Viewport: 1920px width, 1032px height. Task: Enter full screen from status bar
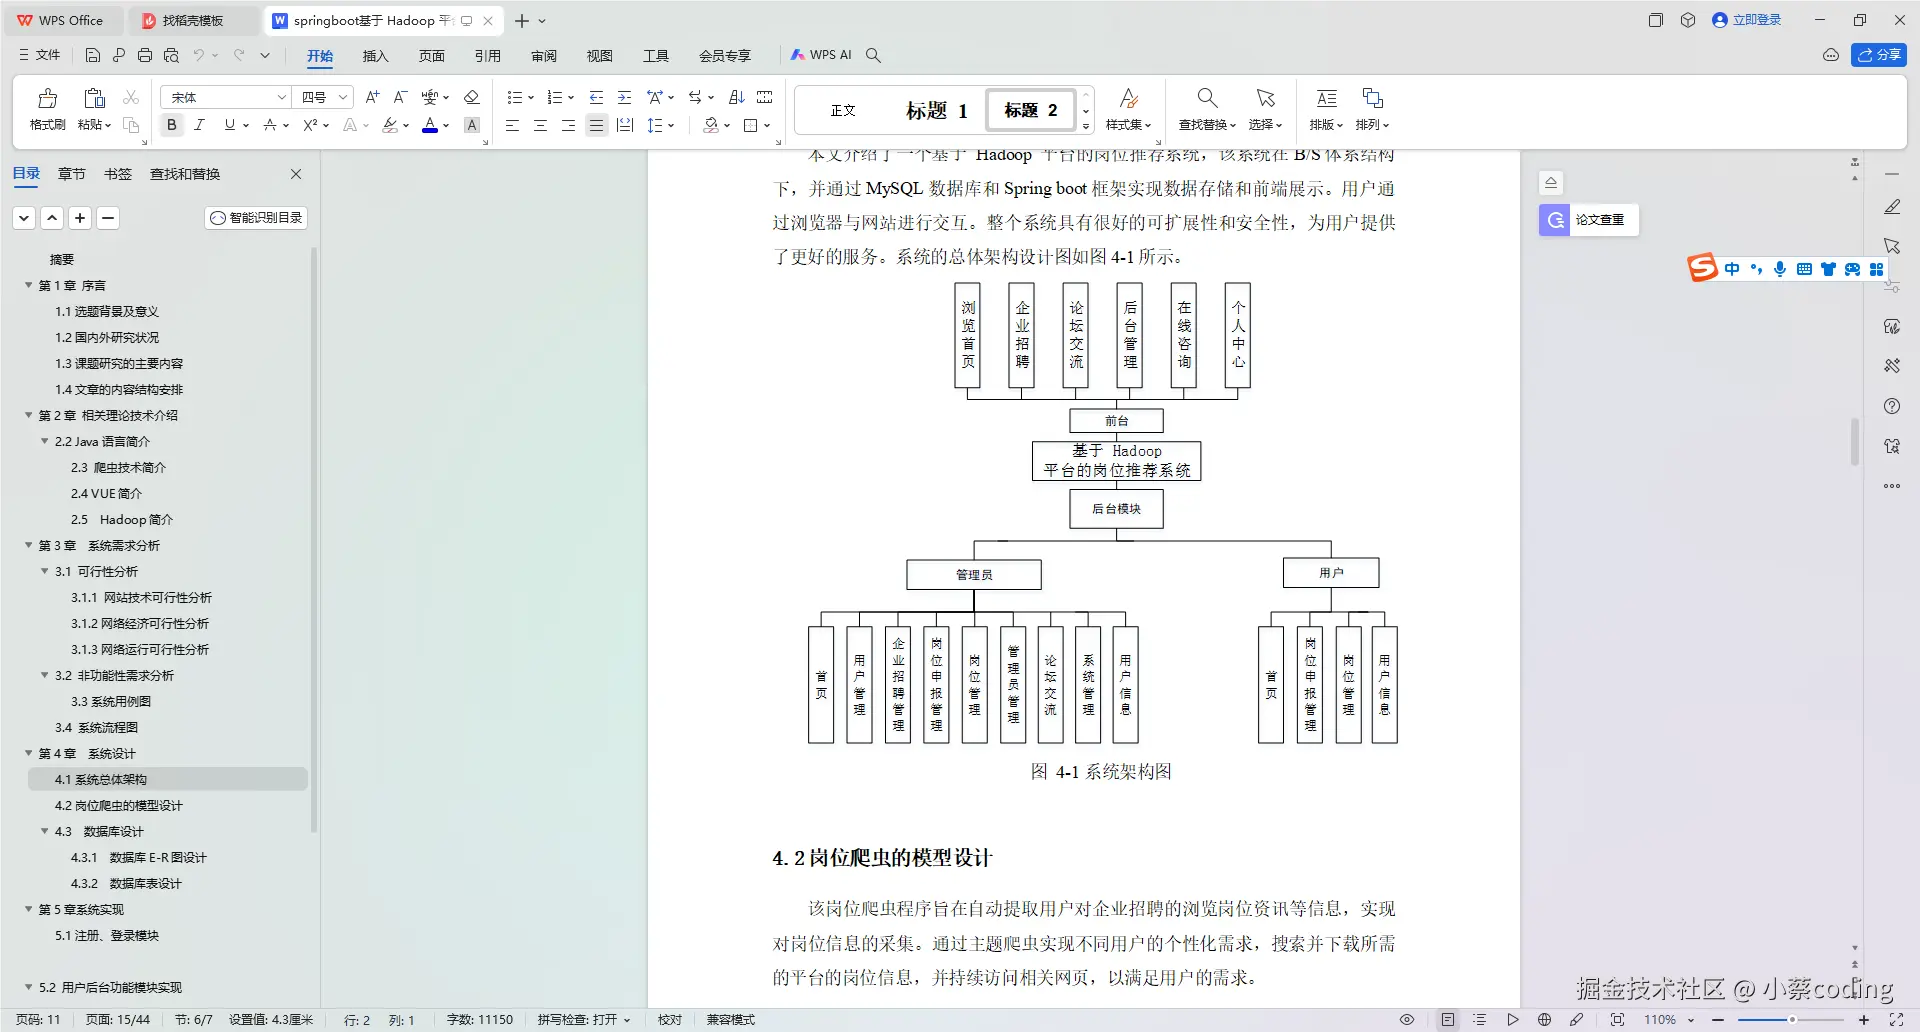[x=1896, y=1020]
